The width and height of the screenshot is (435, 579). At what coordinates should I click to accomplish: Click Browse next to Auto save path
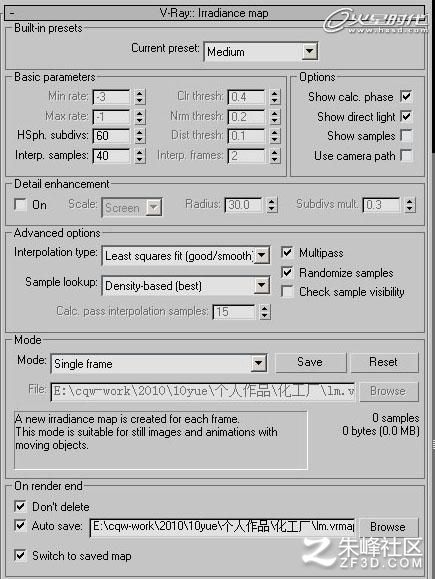tap(388, 527)
